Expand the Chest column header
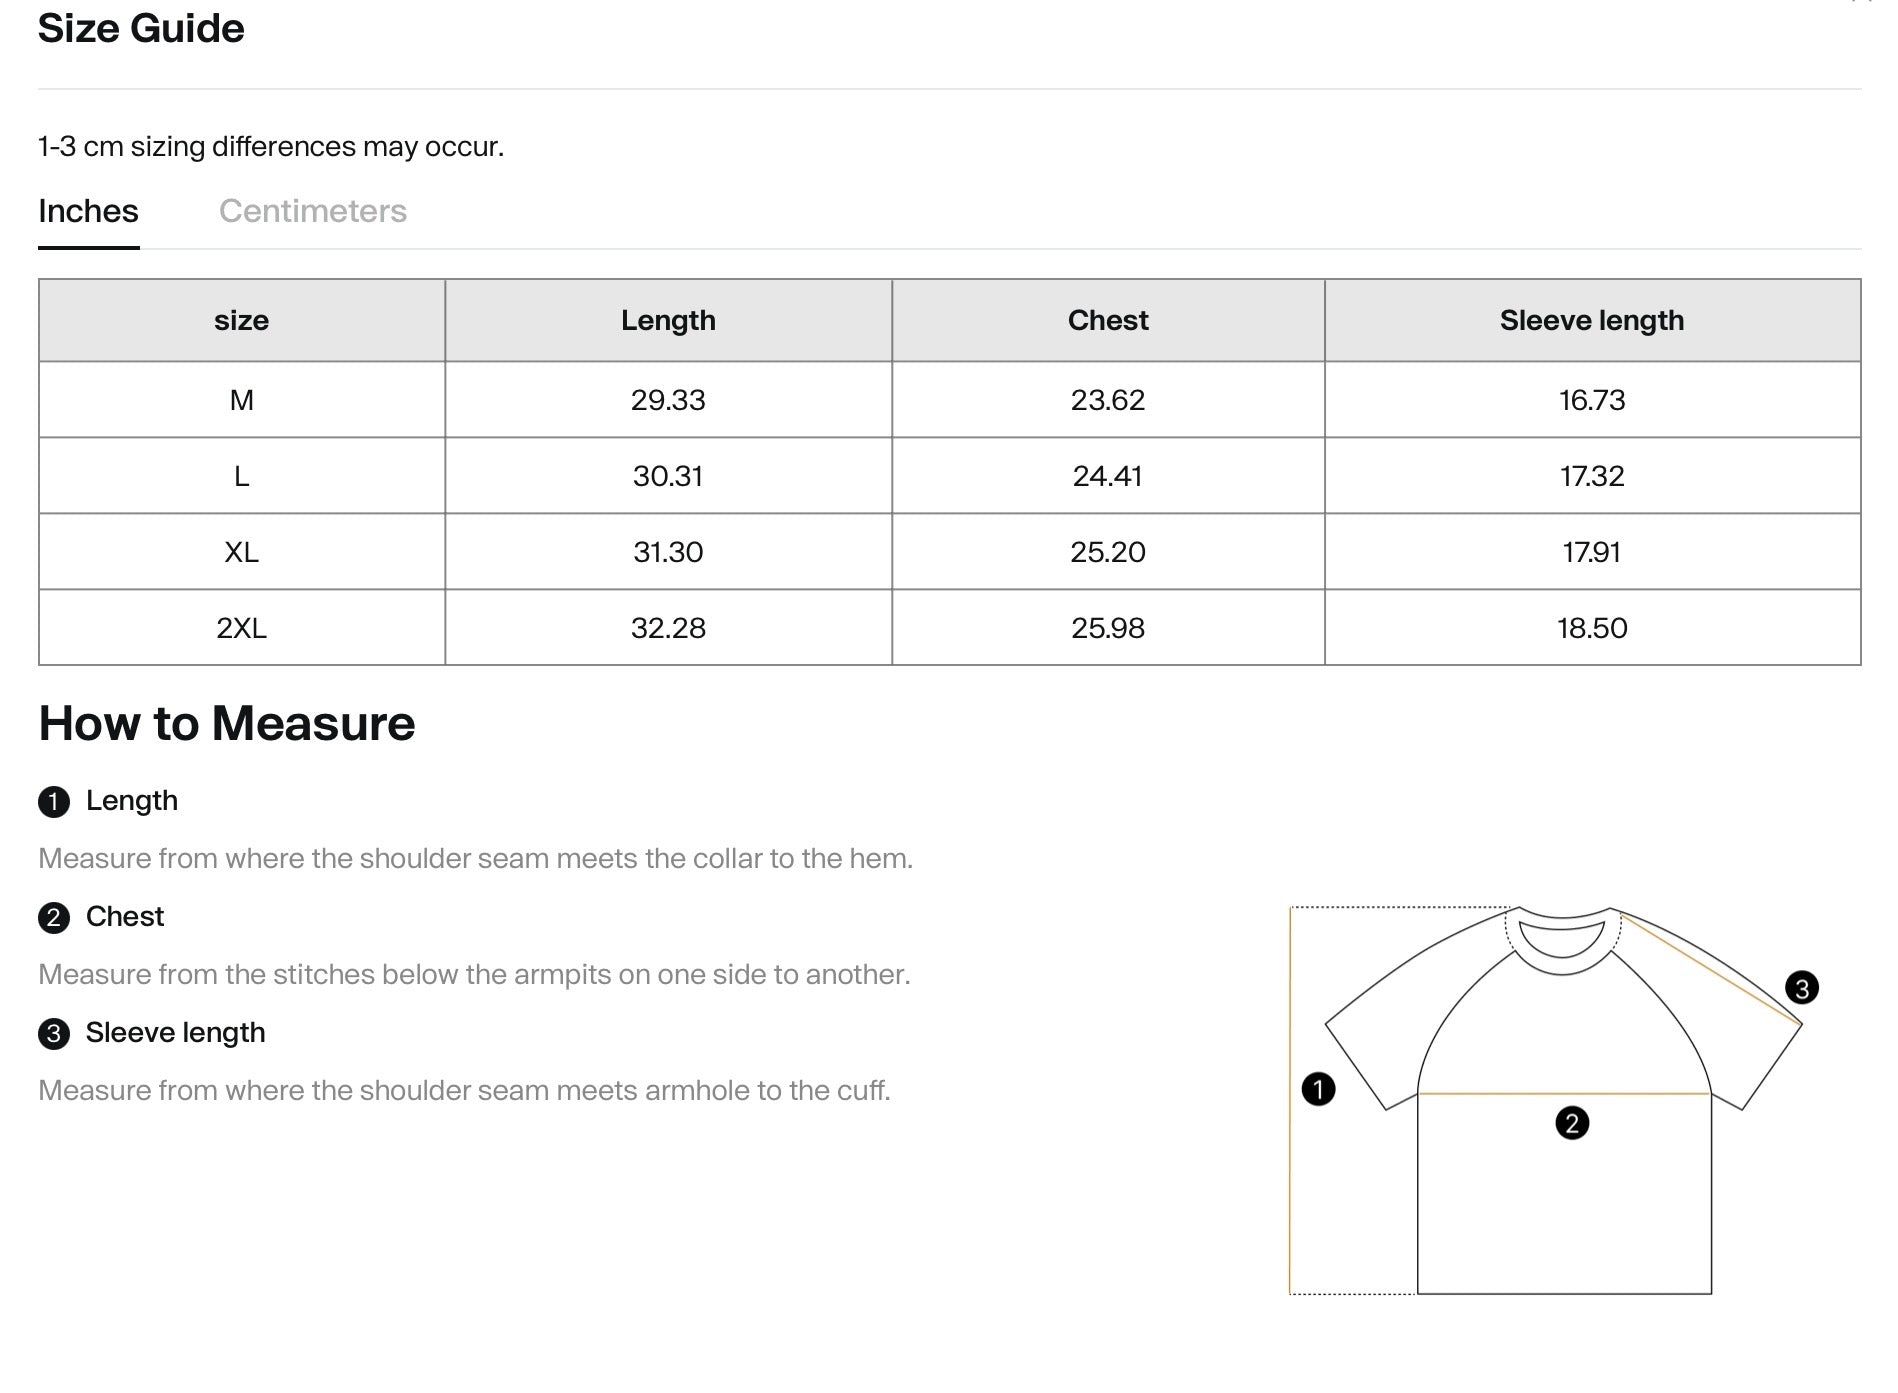 [1108, 320]
